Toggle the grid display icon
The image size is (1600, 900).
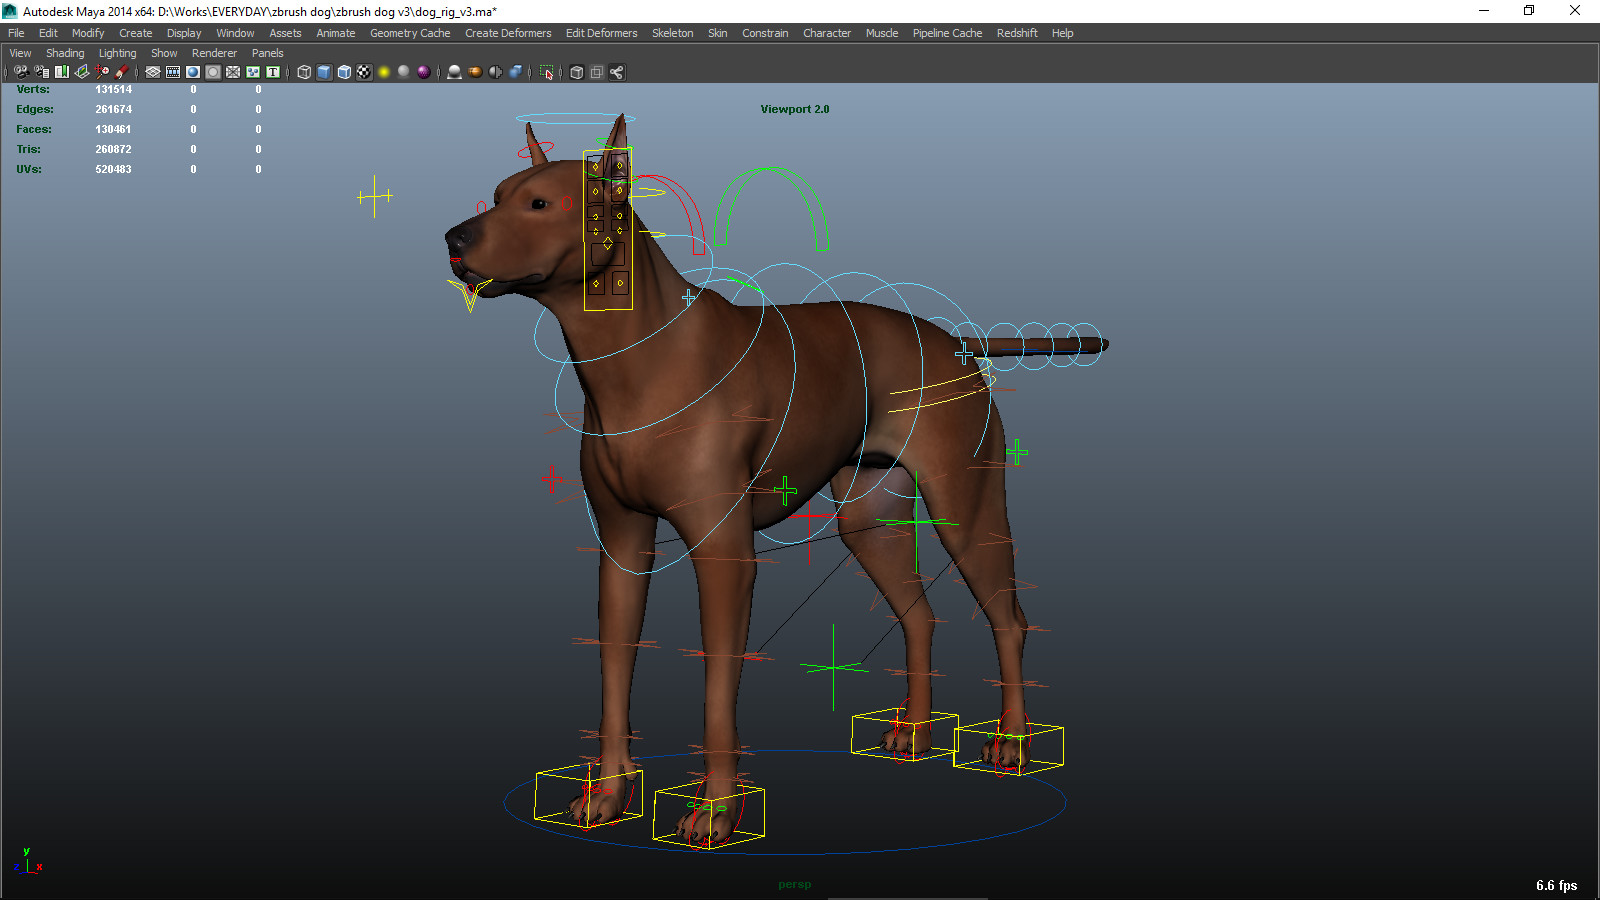point(152,71)
